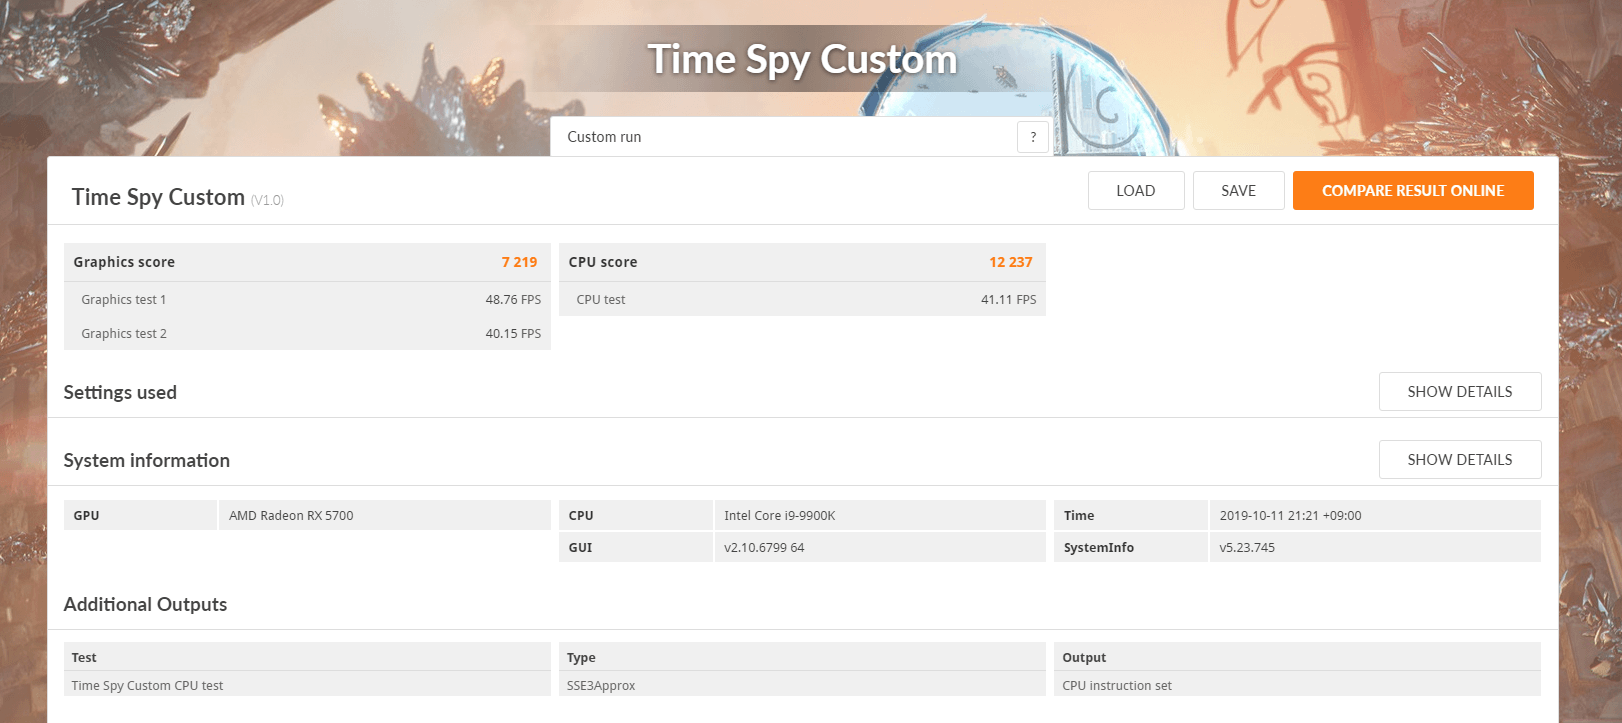This screenshot has height=723, width=1622.
Task: Click the 41.11 FPS value
Action: (x=1008, y=300)
